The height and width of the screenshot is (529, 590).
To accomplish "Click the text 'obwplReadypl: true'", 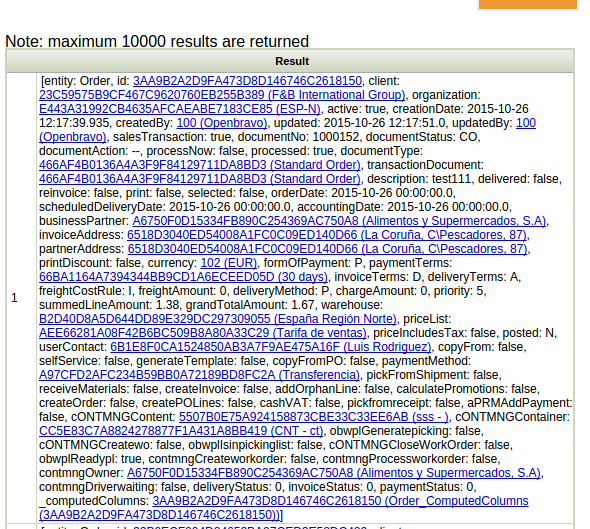I will pos(90,459).
